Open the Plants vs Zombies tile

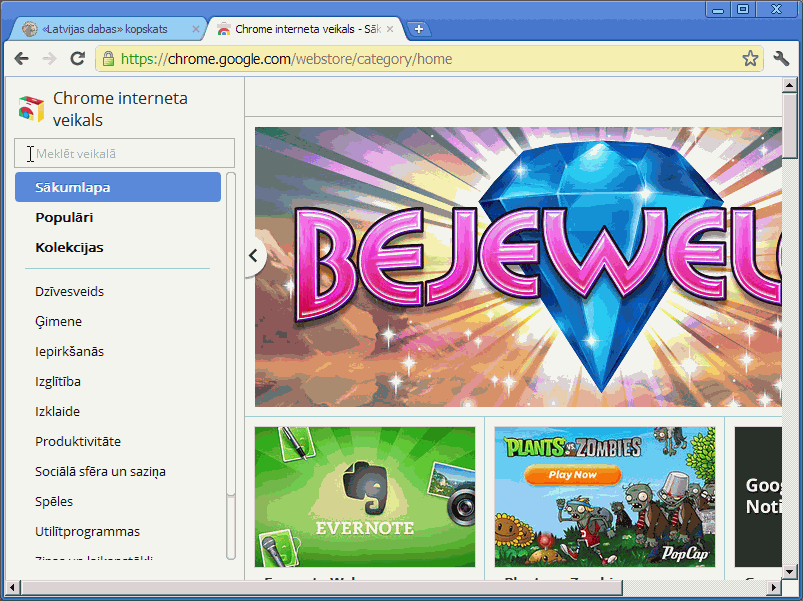[605, 497]
